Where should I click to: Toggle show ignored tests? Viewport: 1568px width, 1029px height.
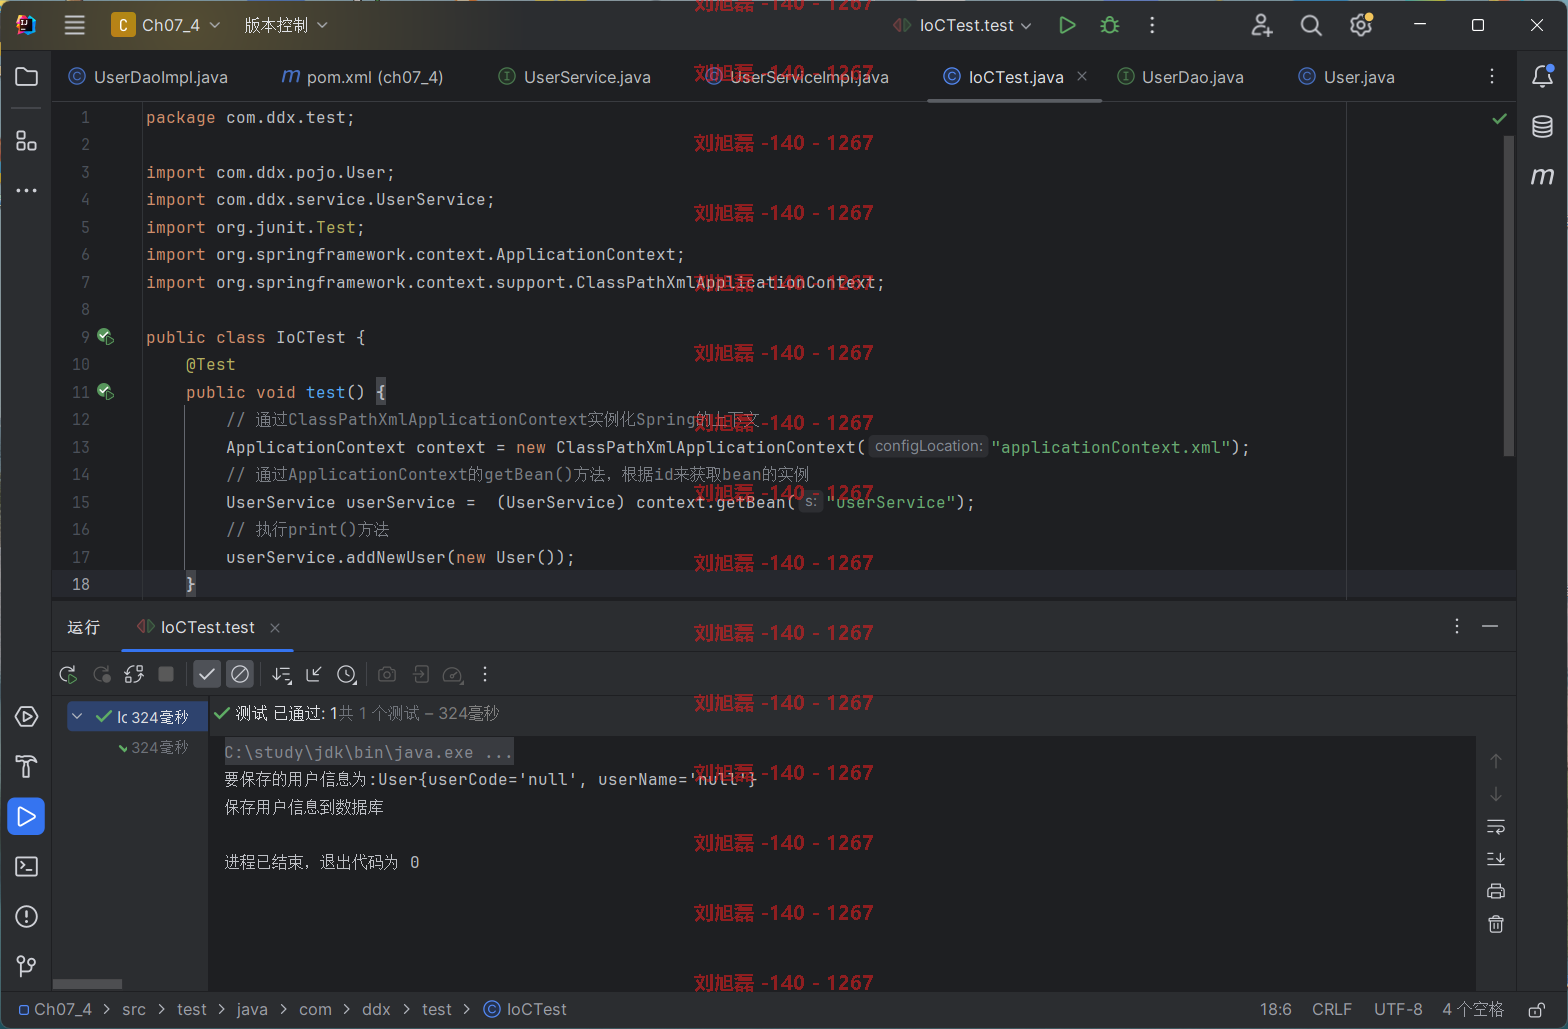coord(240,675)
